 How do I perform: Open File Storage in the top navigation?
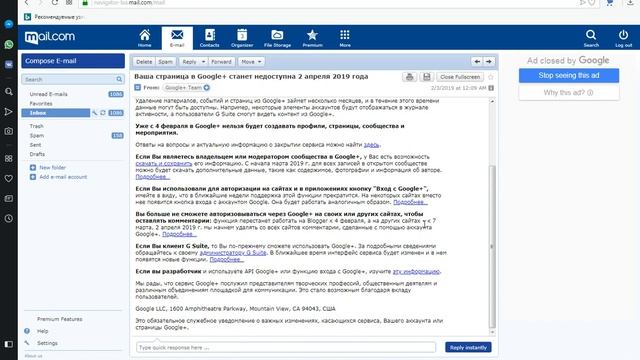277,38
